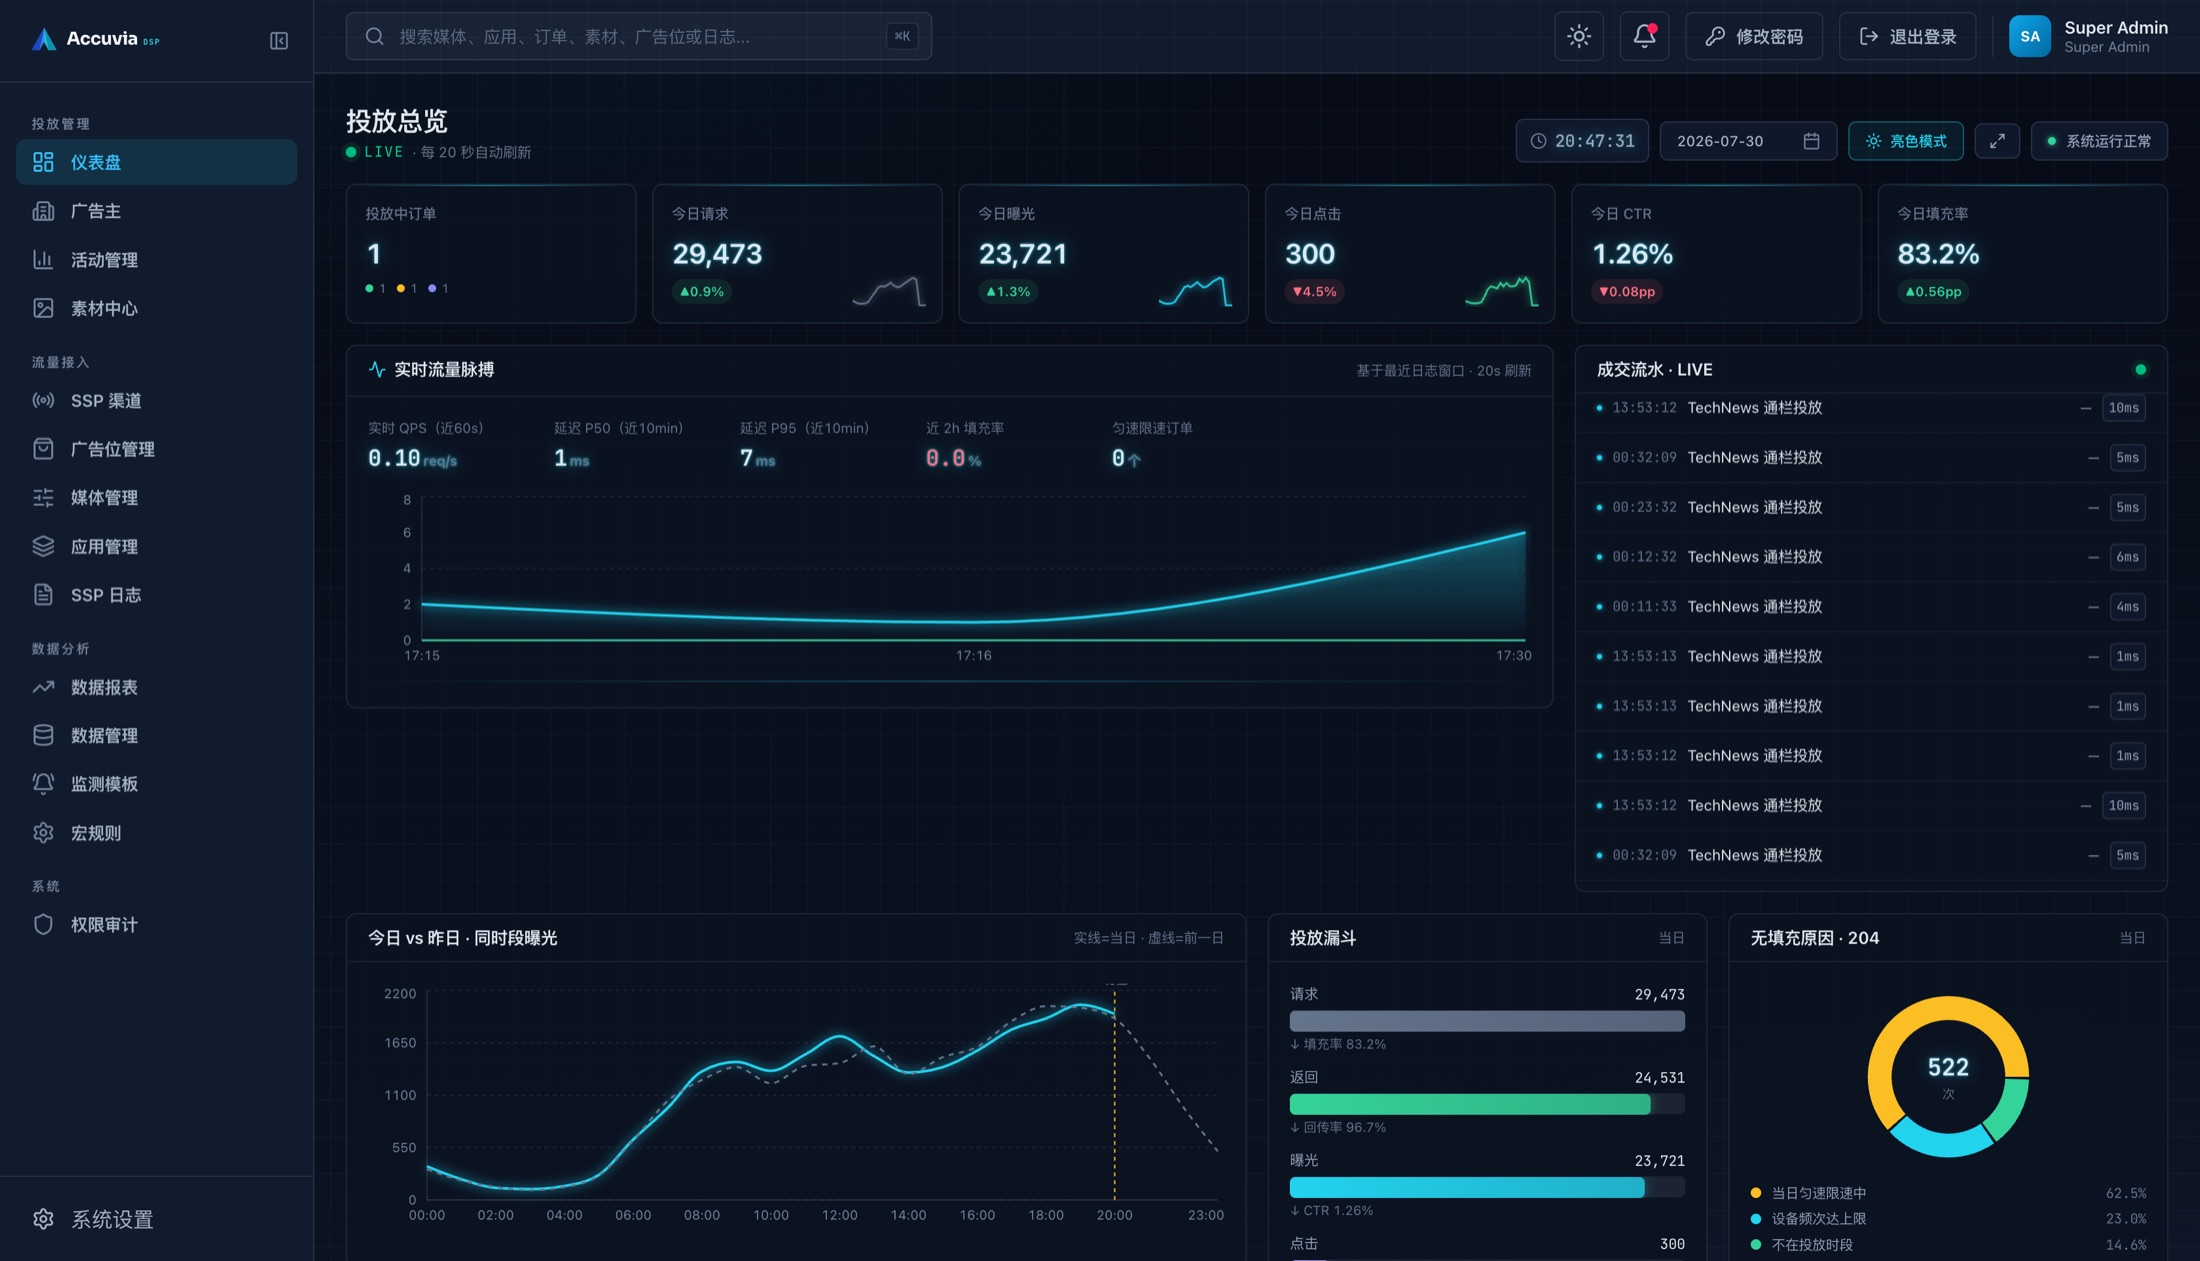Click the 今日请求 value 29,473

(x=717, y=254)
